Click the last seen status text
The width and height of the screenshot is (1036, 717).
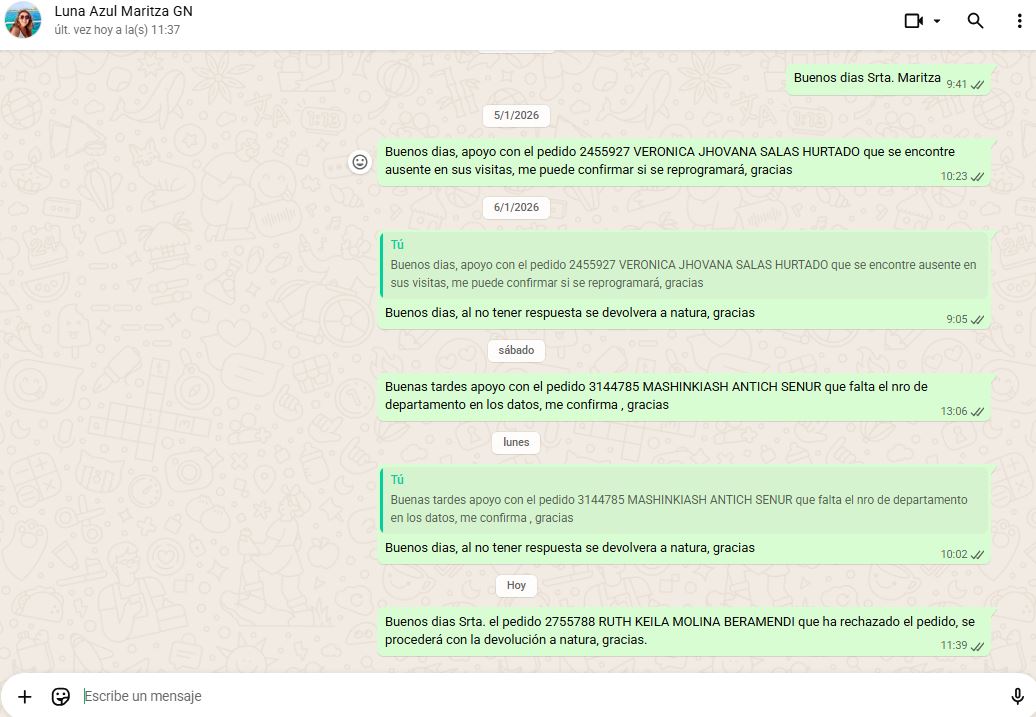point(117,30)
